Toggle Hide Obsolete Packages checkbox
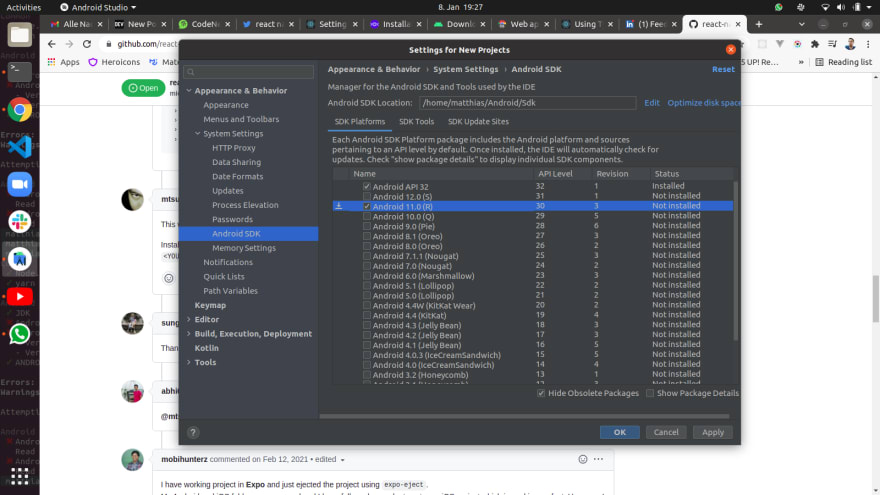880x495 pixels. pyautogui.click(x=541, y=393)
